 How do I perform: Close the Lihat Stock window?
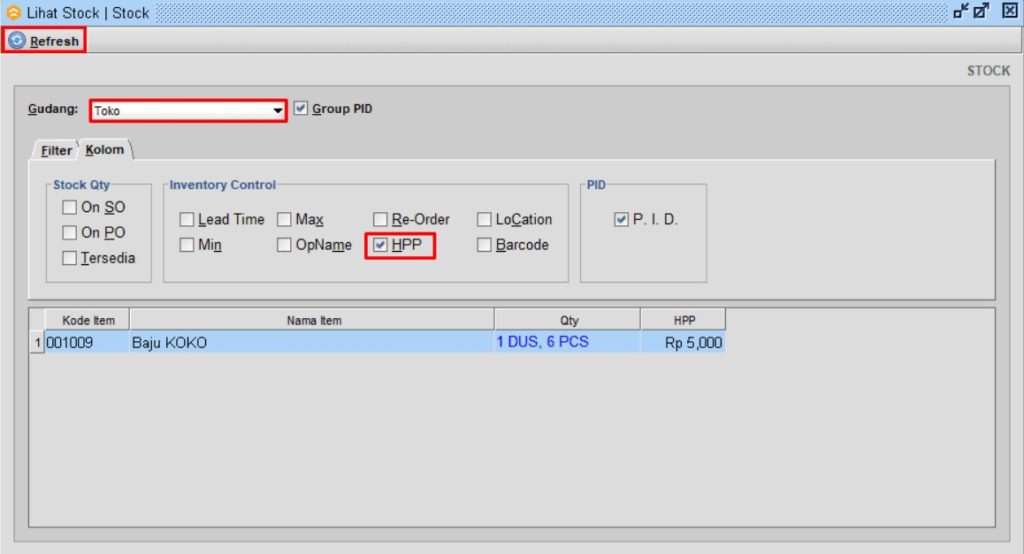point(1009,11)
